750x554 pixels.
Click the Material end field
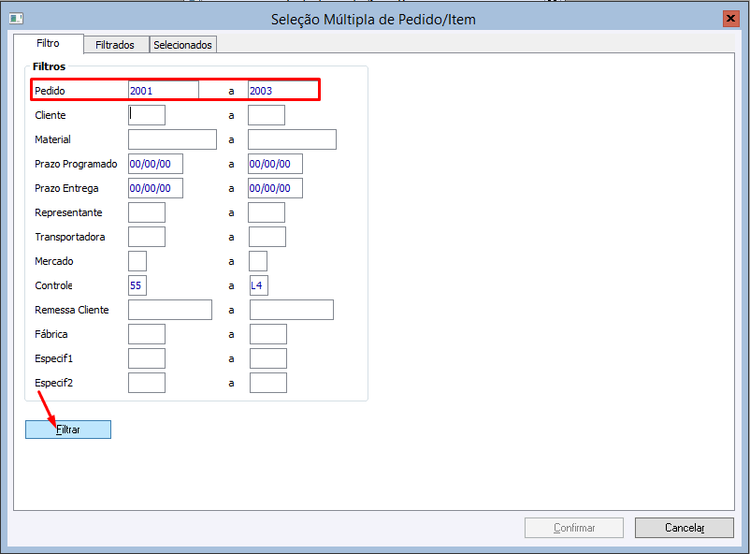coord(292,140)
